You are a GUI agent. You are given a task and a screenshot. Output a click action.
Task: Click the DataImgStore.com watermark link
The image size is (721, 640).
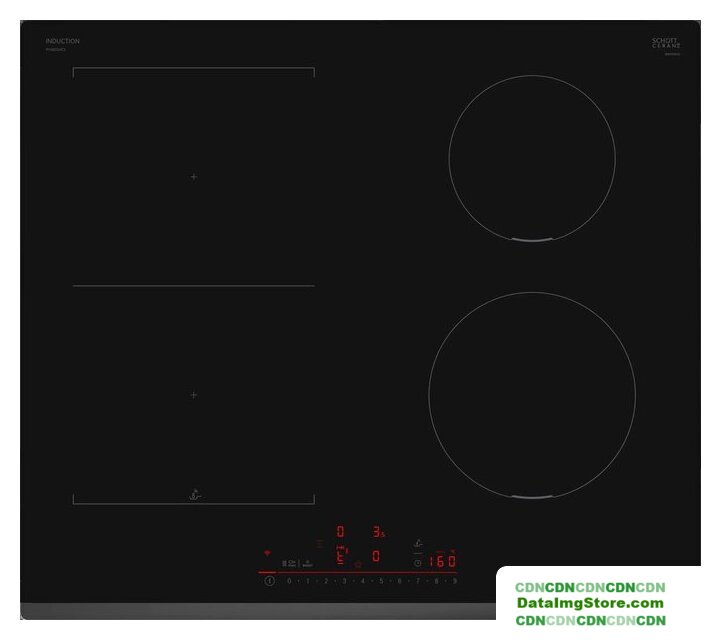click(590, 603)
